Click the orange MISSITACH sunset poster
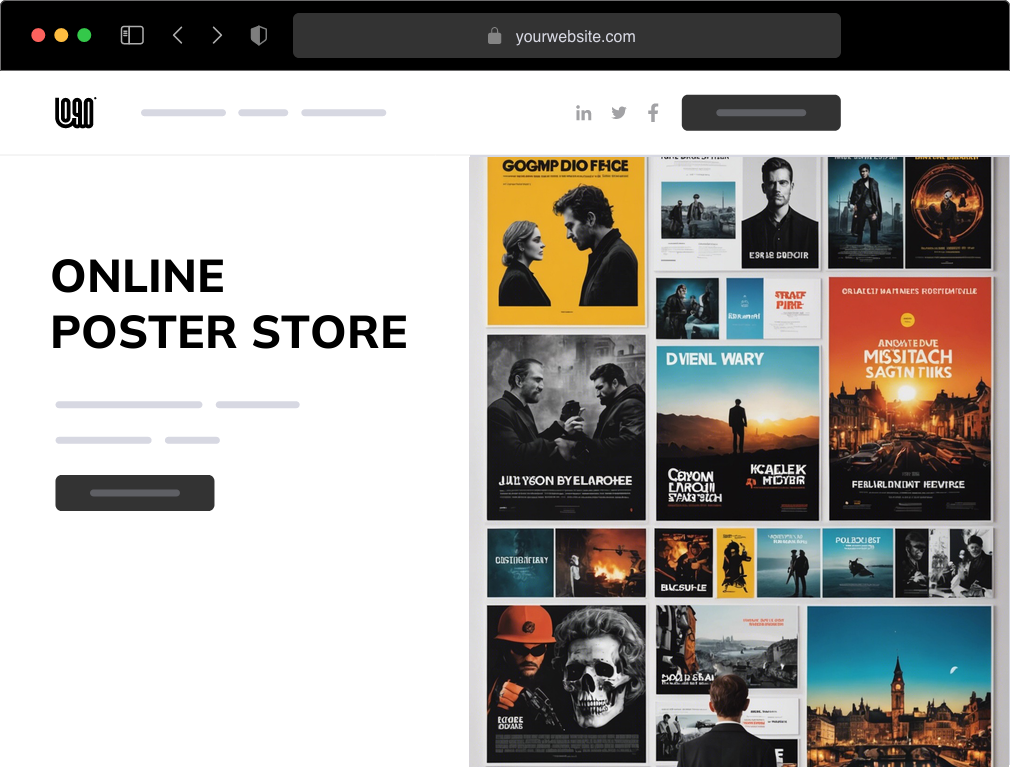Screen dimensions: 1010x767 (910, 398)
